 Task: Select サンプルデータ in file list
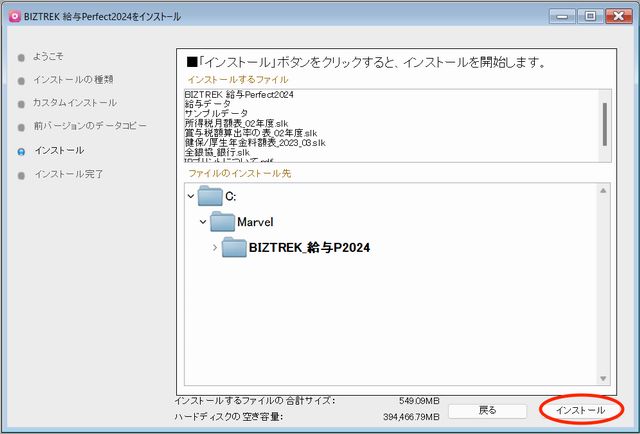tap(216, 114)
